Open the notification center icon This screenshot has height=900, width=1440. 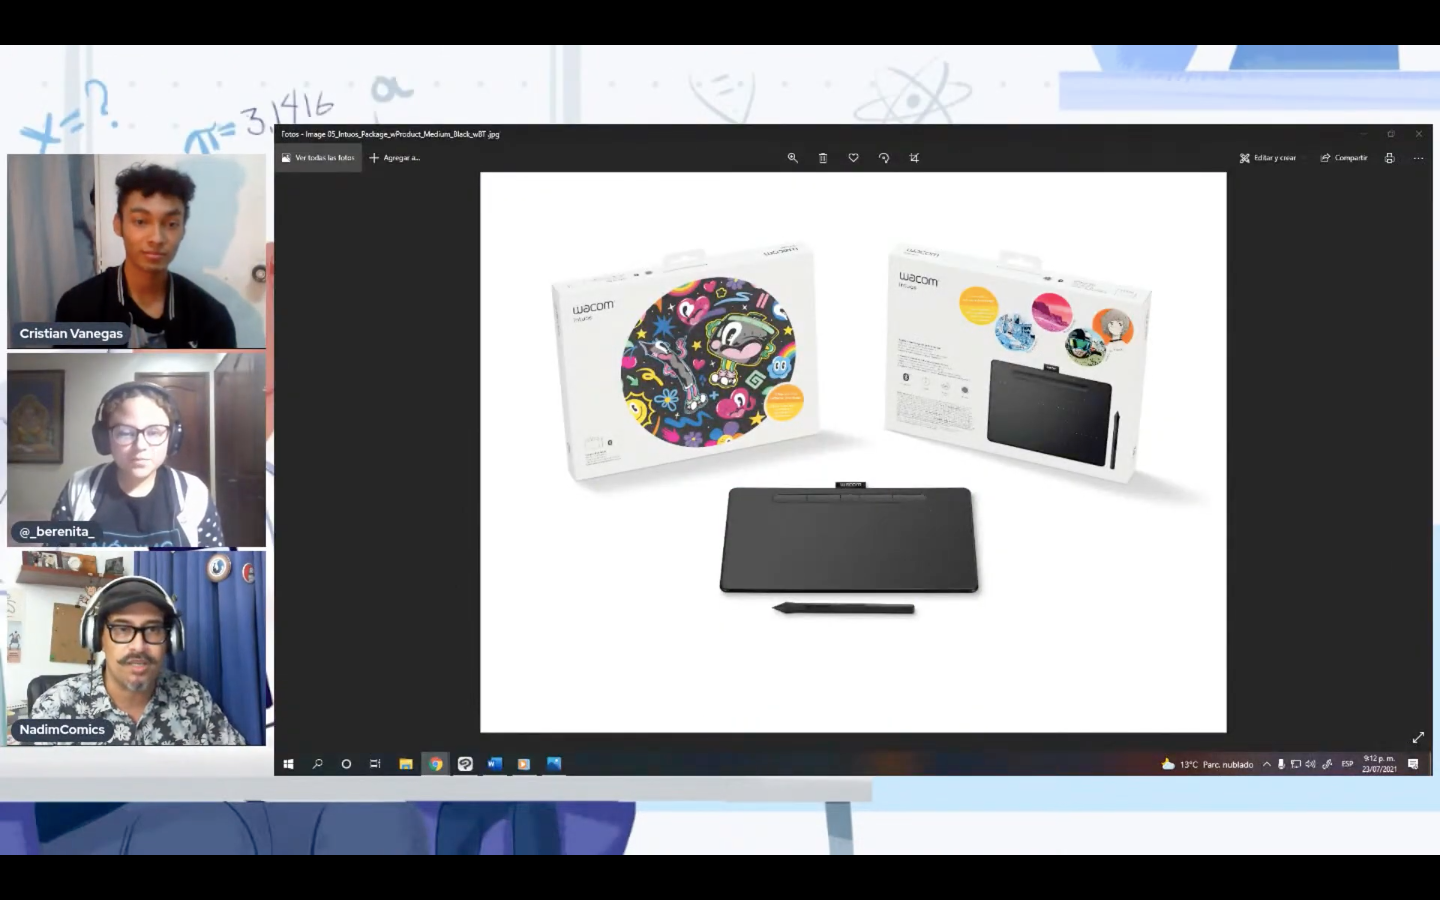tap(1413, 764)
